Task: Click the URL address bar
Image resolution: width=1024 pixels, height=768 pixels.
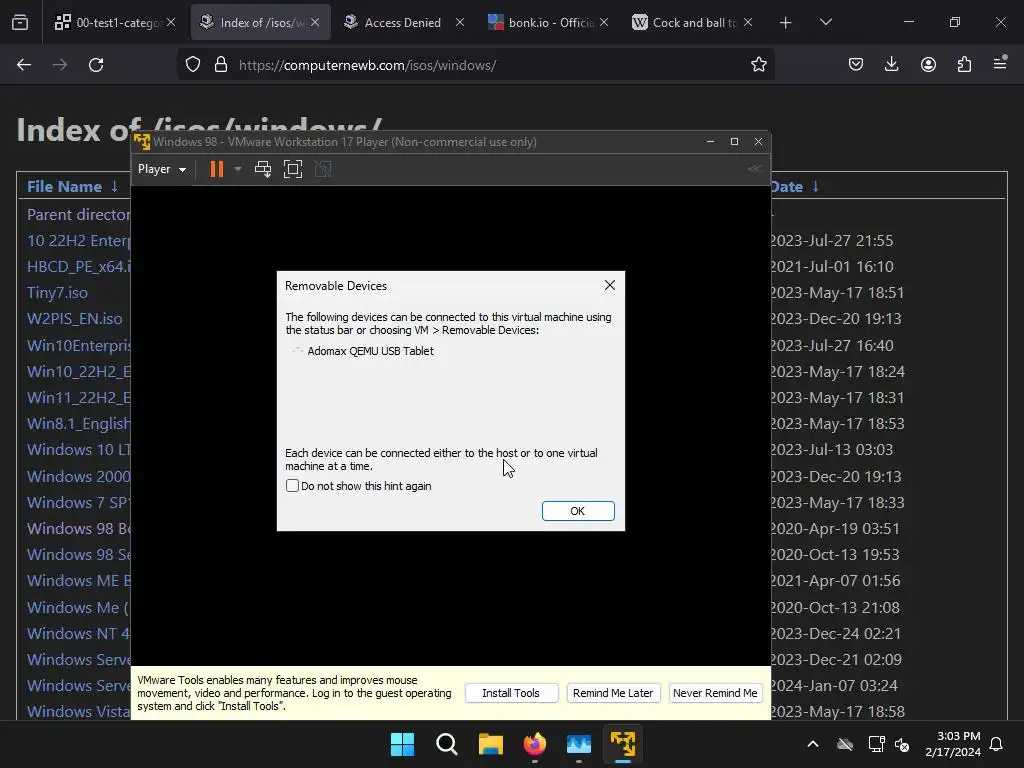Action: tap(475, 65)
